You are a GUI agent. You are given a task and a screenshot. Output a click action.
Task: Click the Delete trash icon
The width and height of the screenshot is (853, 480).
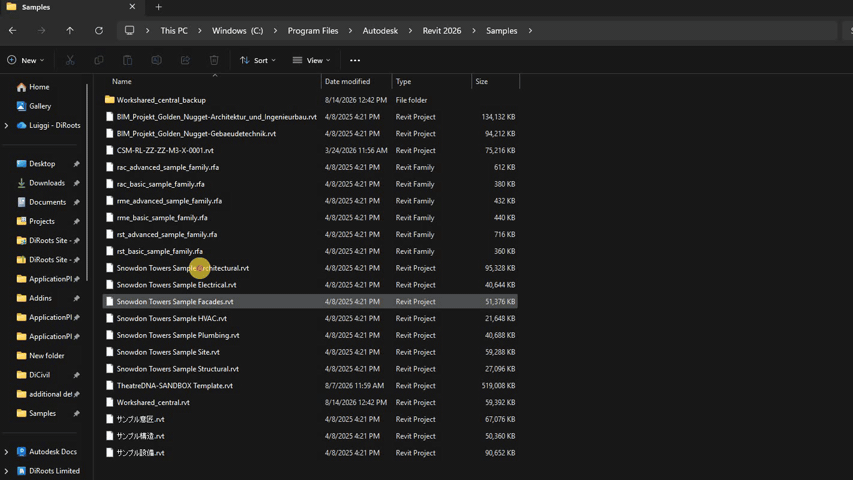pyautogui.click(x=214, y=60)
